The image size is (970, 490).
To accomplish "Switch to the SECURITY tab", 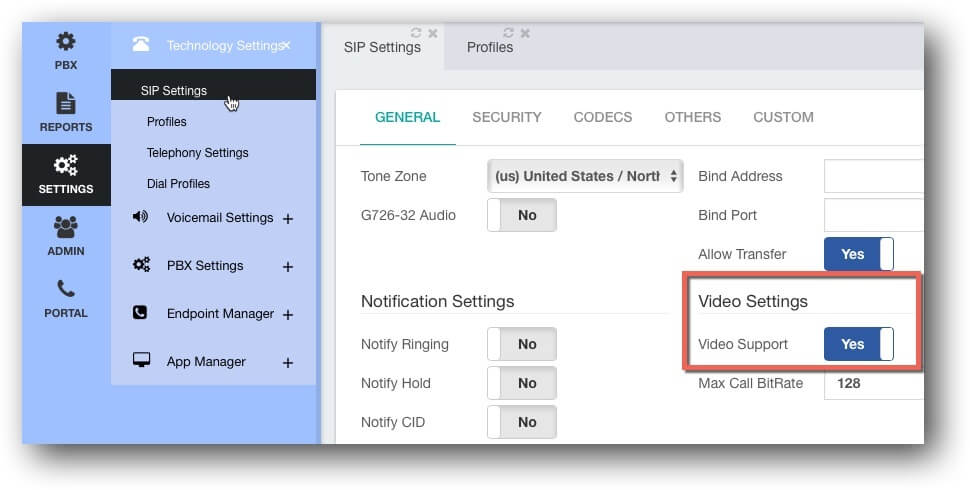I will click(x=507, y=117).
